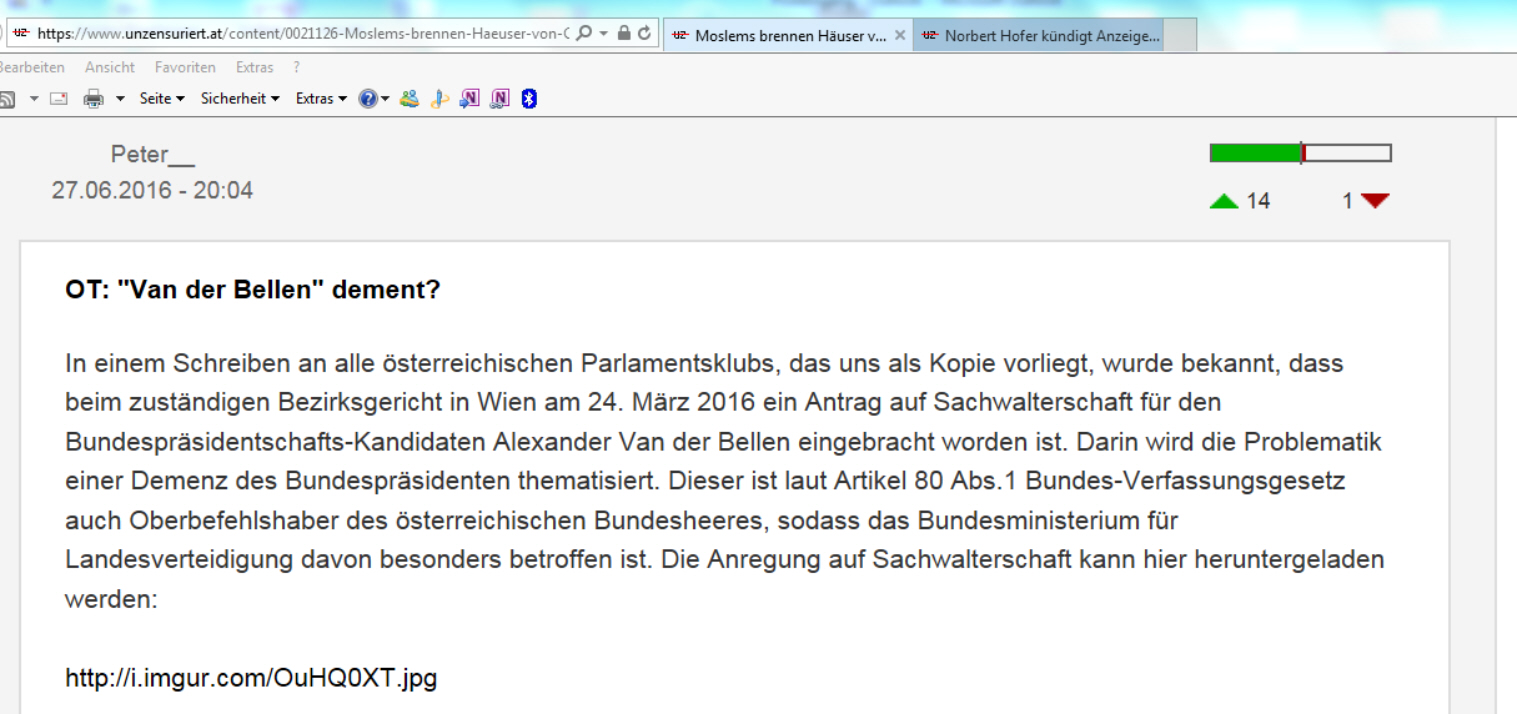Screen dimensions: 1517x714
Task: Click the comment rating progress bar
Action: tap(1300, 153)
